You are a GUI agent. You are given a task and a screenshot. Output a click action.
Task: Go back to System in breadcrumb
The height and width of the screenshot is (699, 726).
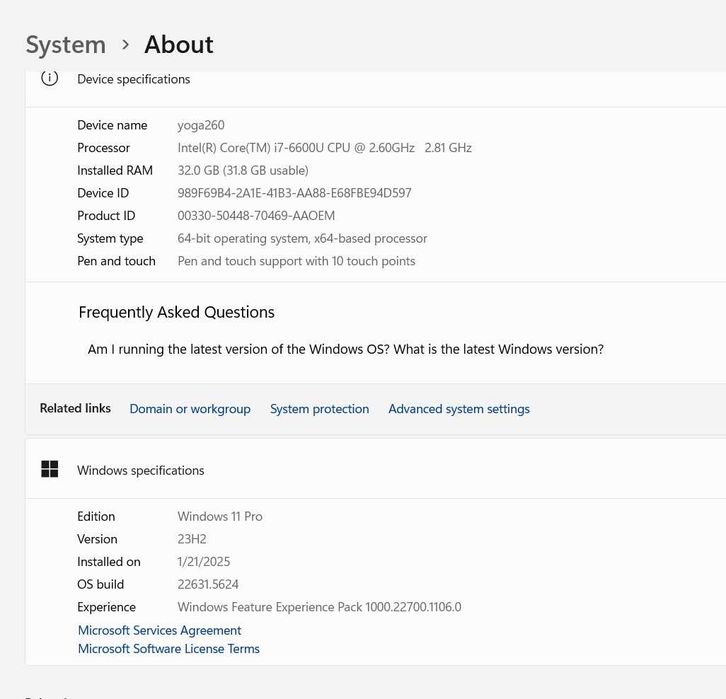65,45
